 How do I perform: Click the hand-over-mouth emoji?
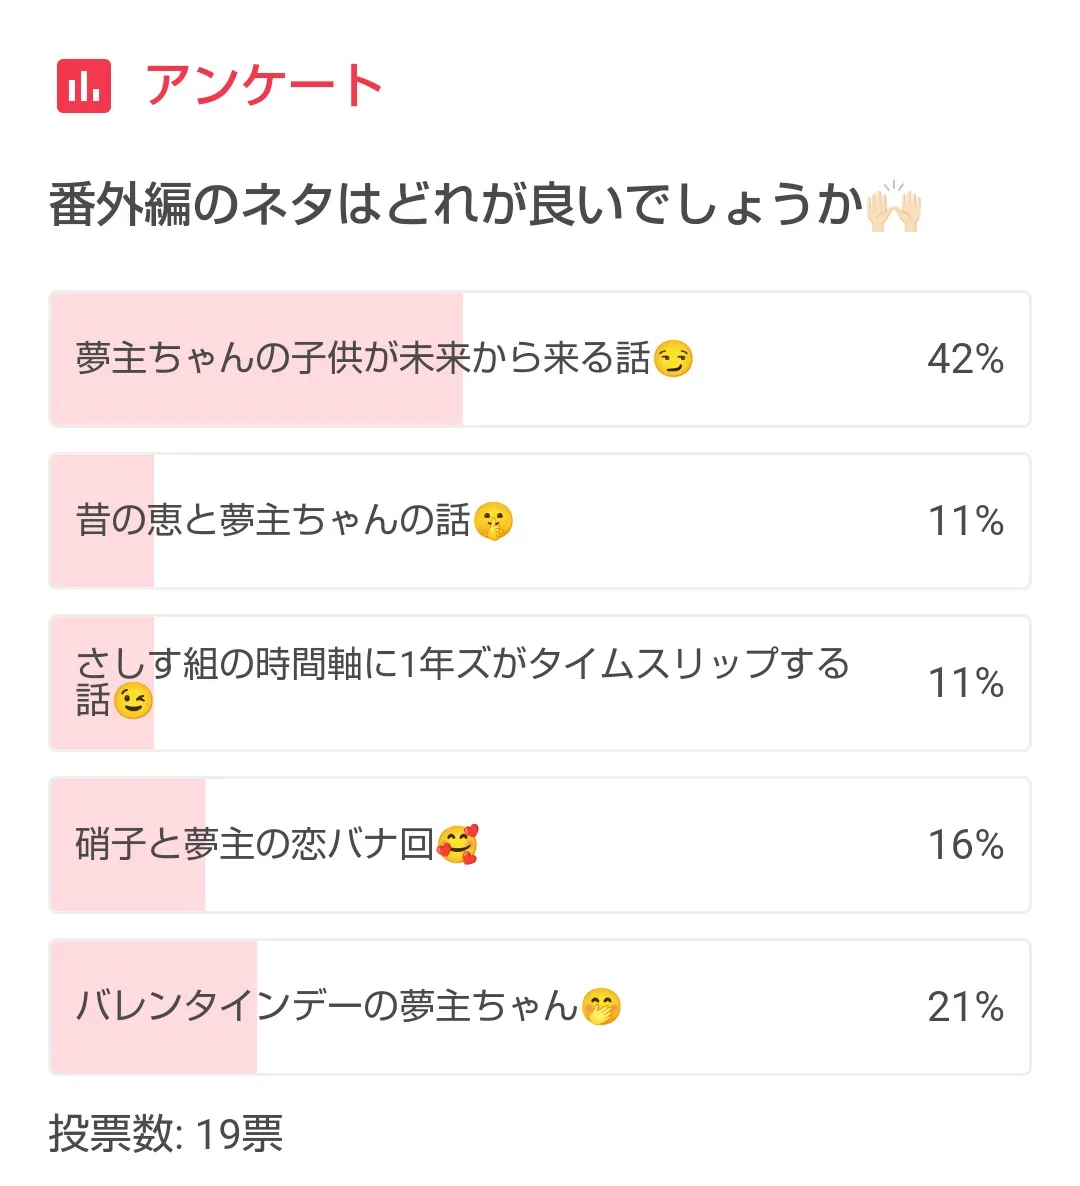coord(601,1007)
